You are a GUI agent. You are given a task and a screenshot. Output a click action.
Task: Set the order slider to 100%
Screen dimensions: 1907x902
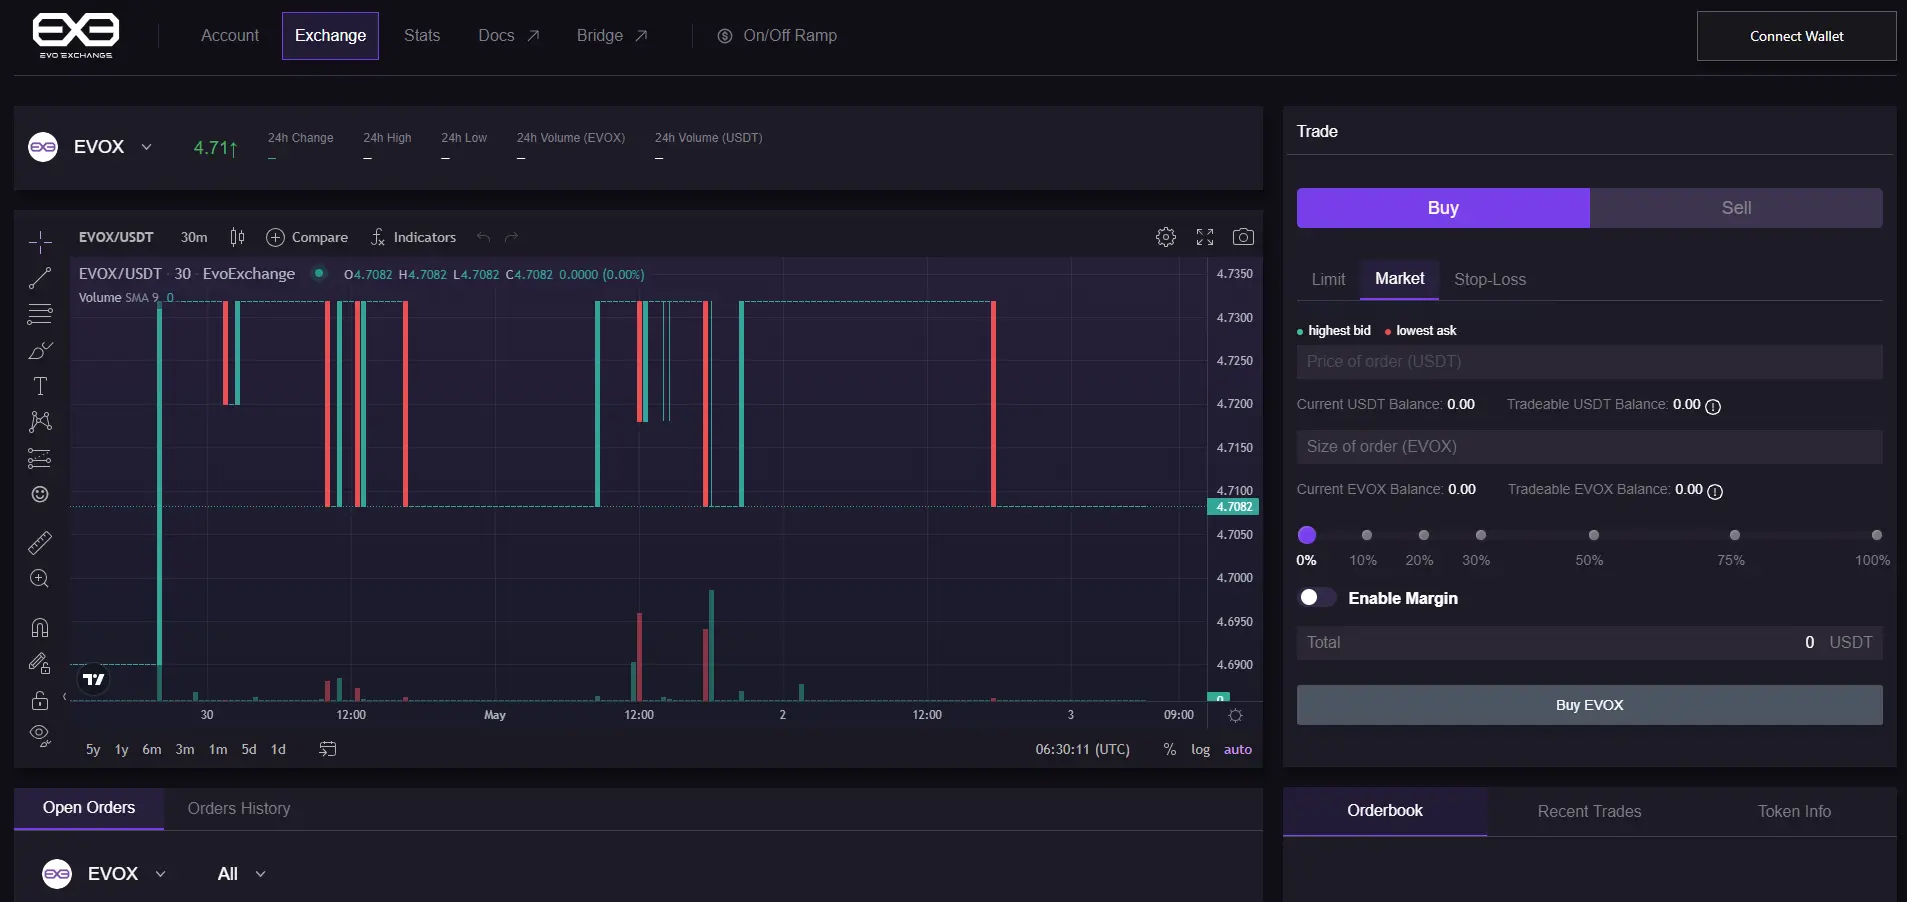(1877, 536)
